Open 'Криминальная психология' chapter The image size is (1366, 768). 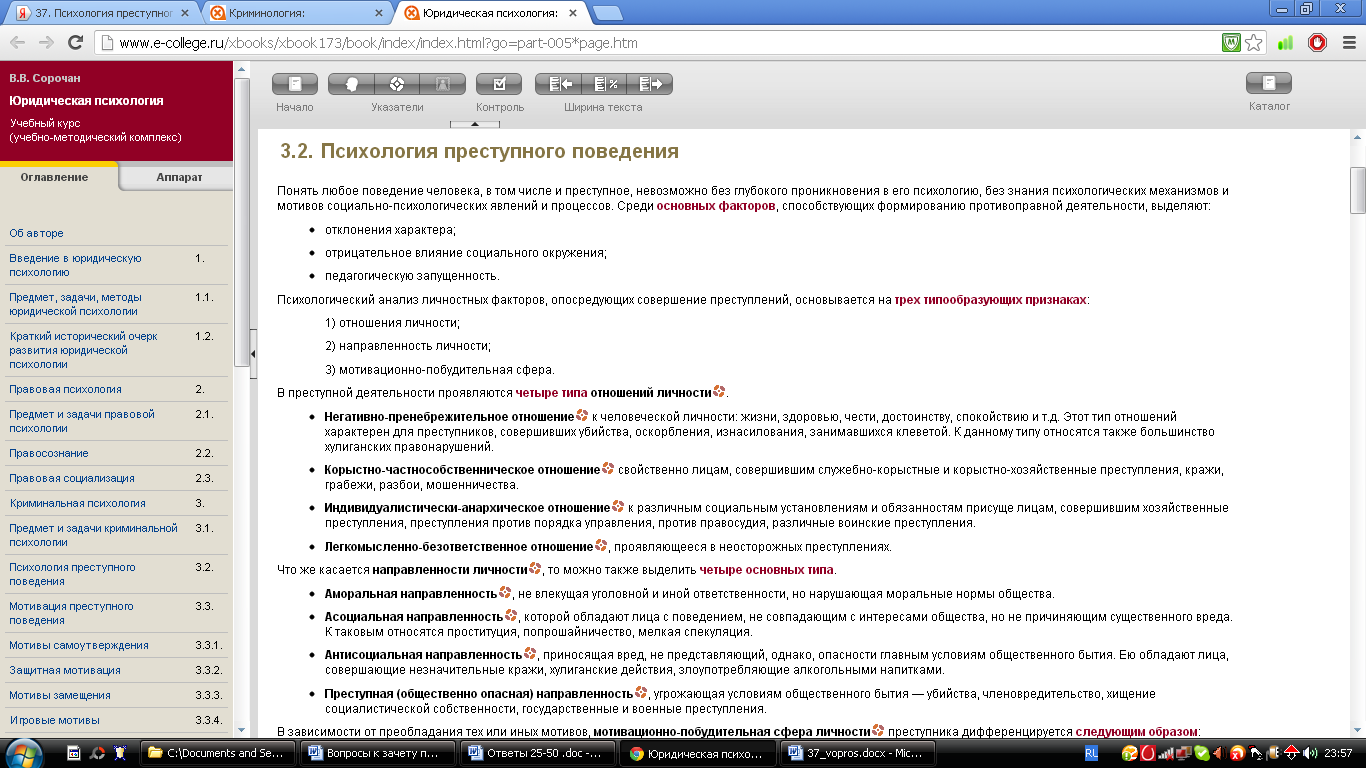tap(77, 503)
